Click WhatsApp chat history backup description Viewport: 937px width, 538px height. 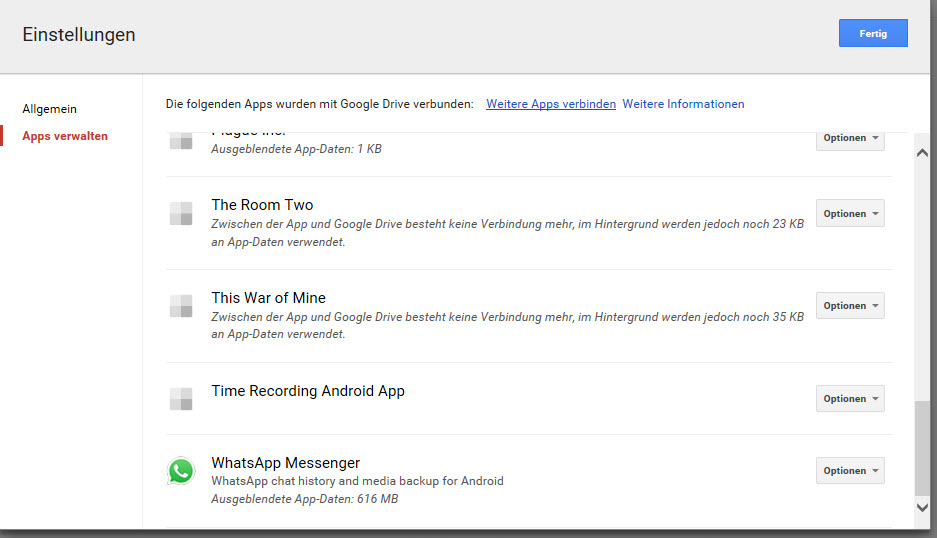[x=357, y=481]
